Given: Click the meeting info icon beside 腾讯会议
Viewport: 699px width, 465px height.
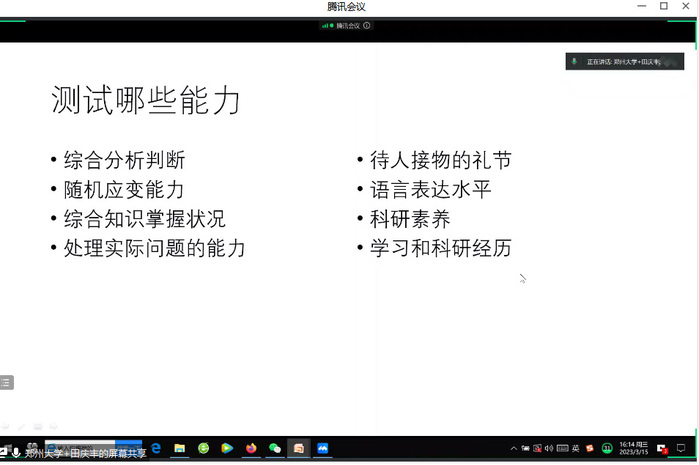Looking at the screenshot, I should pos(366,26).
